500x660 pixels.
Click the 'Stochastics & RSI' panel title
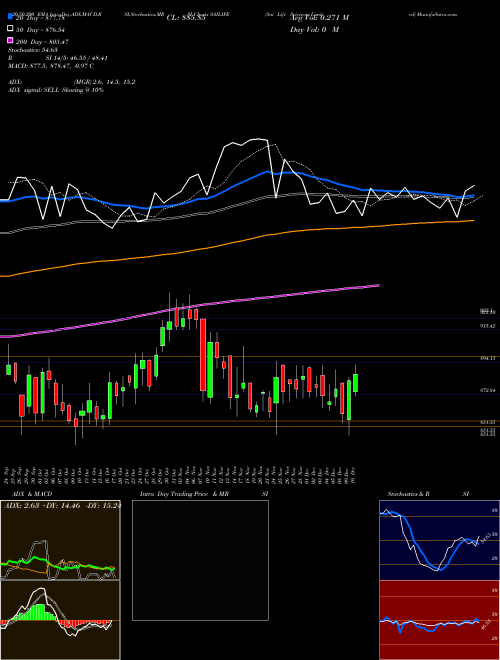(428, 494)
